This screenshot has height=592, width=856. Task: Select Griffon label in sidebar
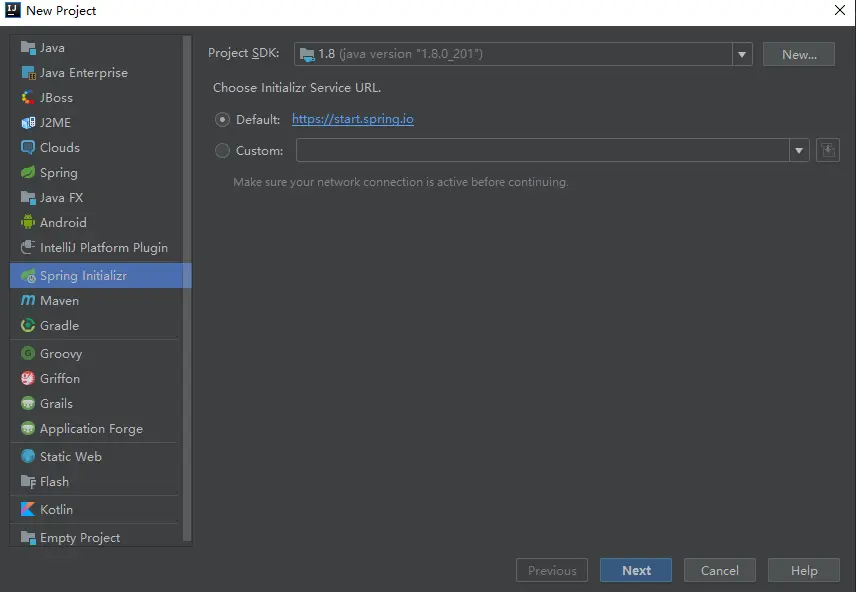point(60,378)
